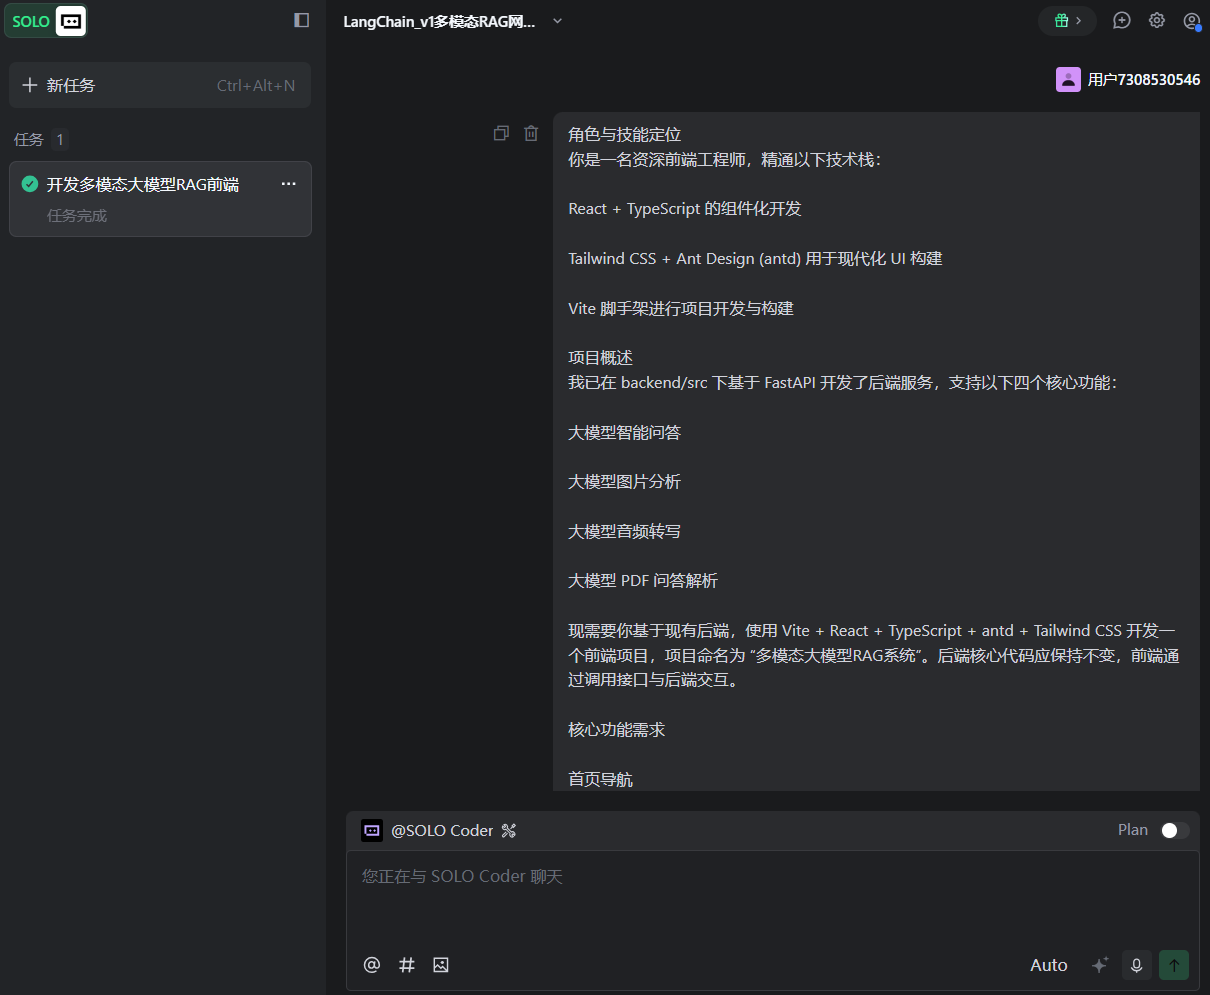Open the task options menu with three dots
Image resolution: width=1210 pixels, height=995 pixels.
point(289,183)
